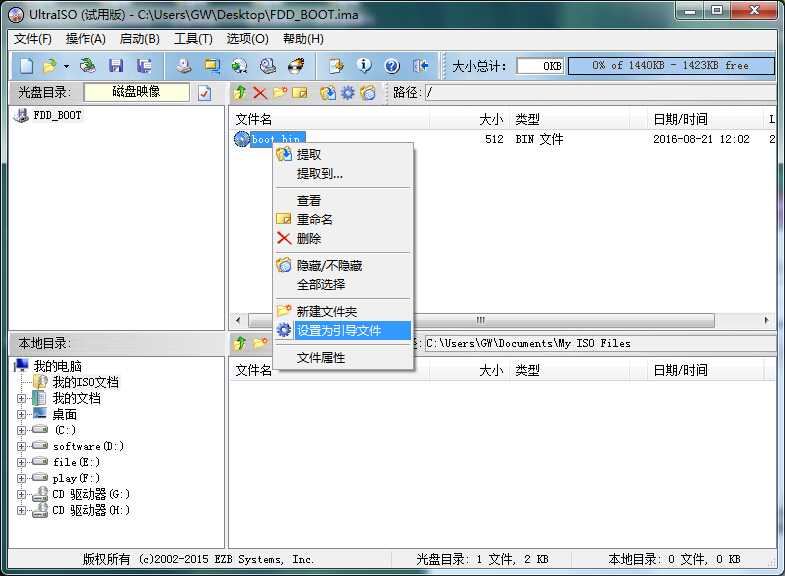Click the Rename icon in image toolbar

pyautogui.click(x=300, y=93)
